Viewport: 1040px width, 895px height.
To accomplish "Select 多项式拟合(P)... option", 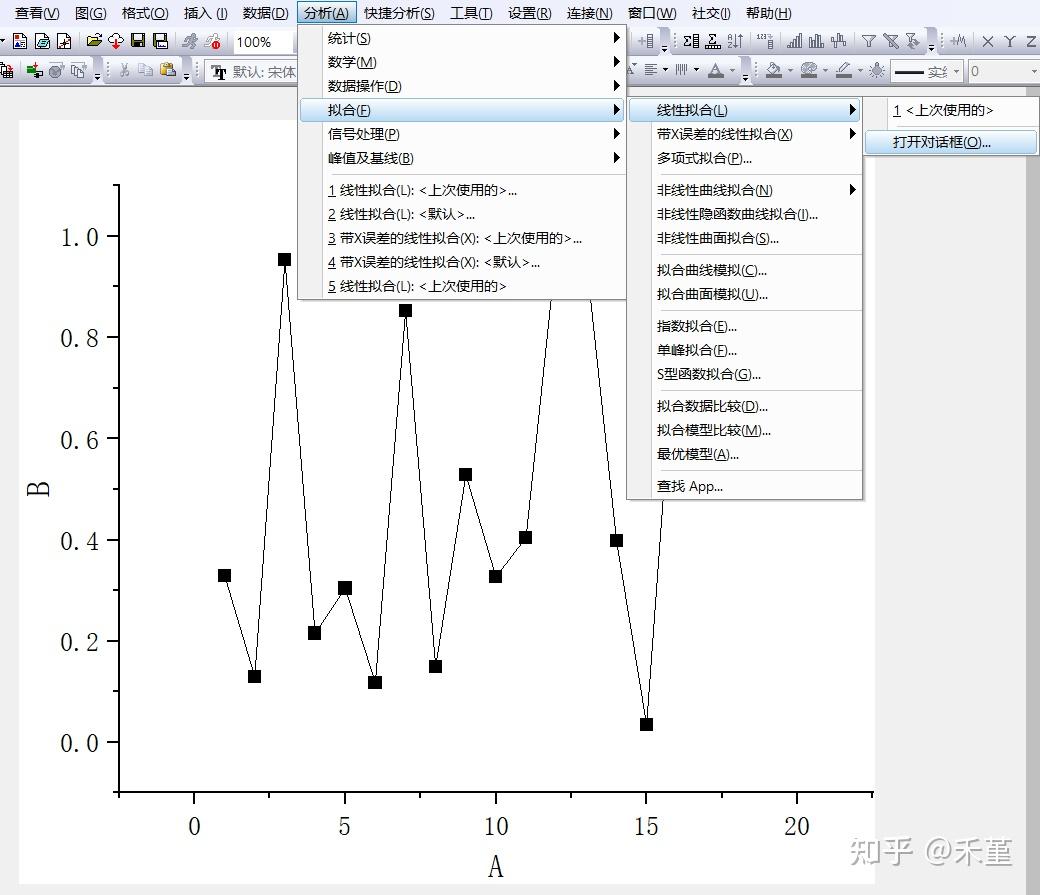I will pos(744,159).
